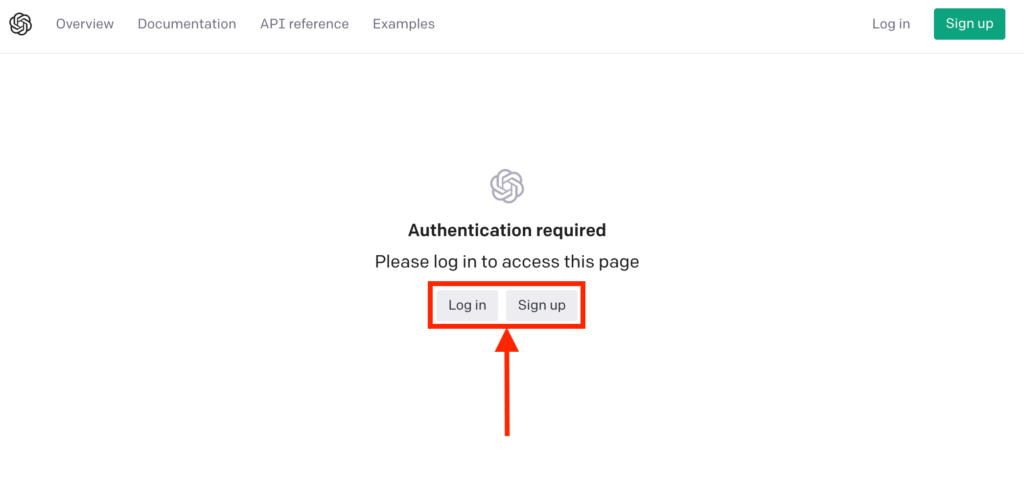Click the OpenAI logo in the header

20,24
